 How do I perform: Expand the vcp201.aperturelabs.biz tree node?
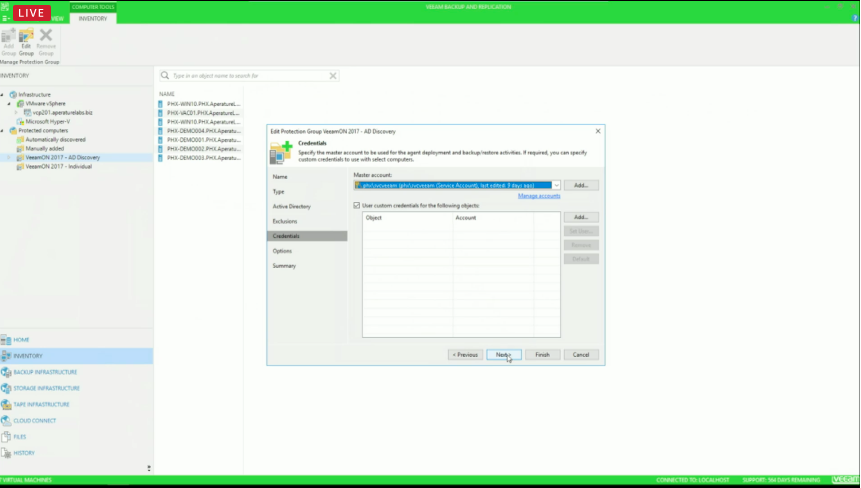coord(16,112)
